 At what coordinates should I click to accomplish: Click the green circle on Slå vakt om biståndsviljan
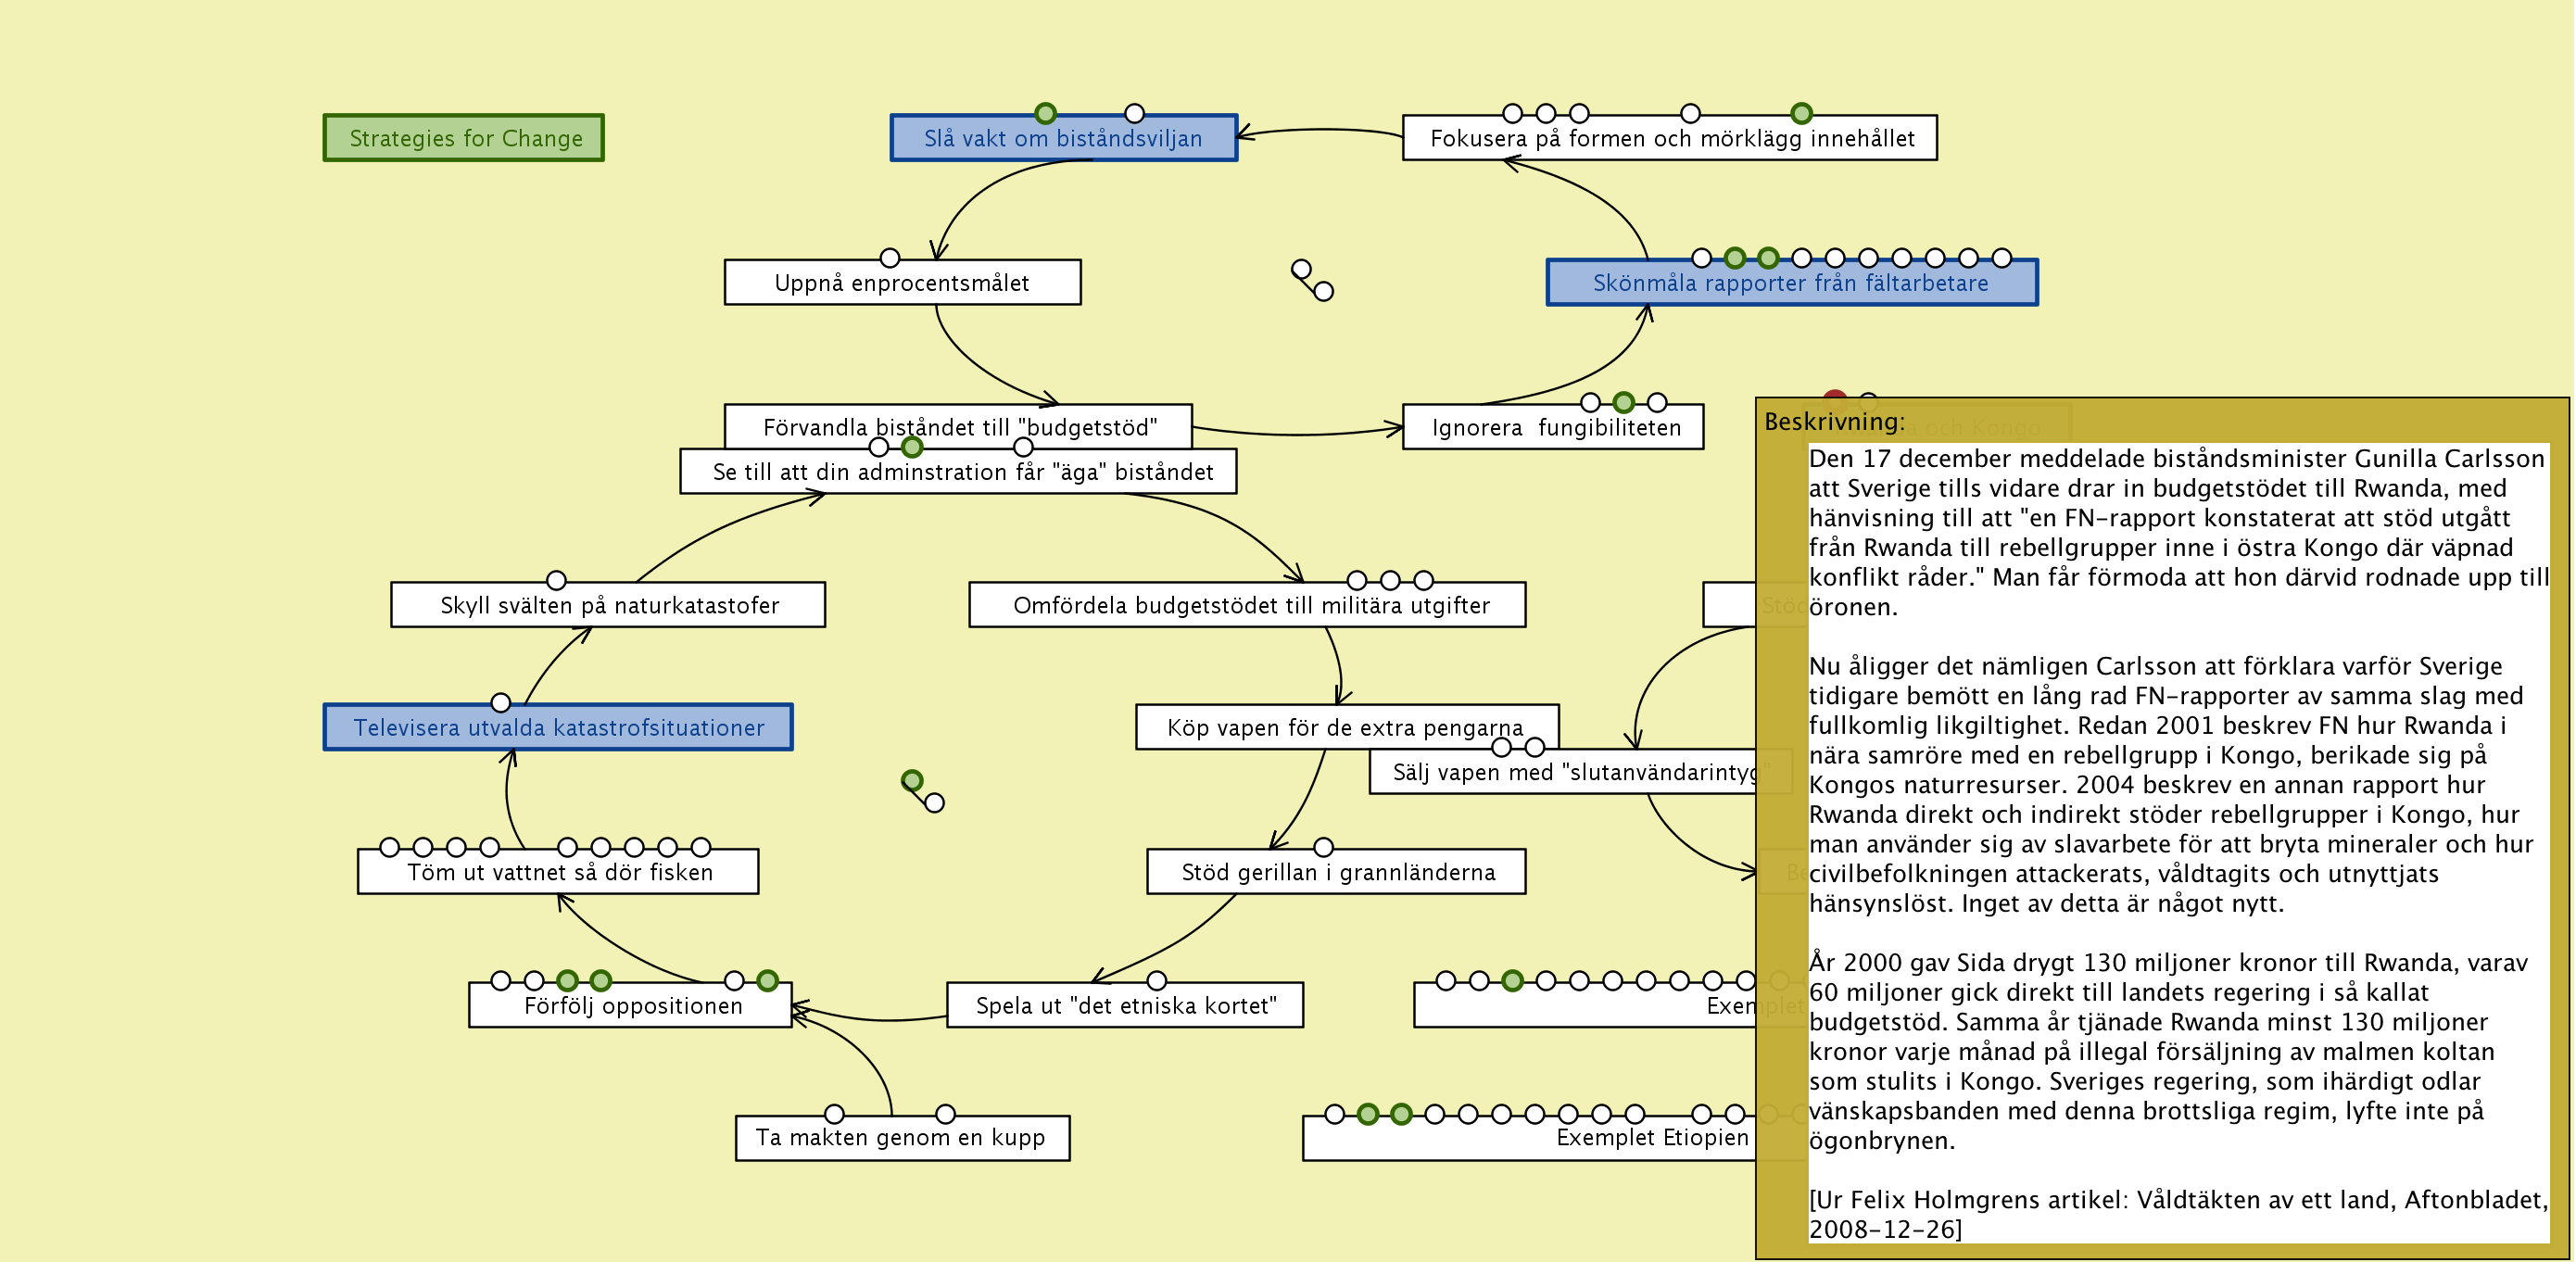(x=1045, y=113)
